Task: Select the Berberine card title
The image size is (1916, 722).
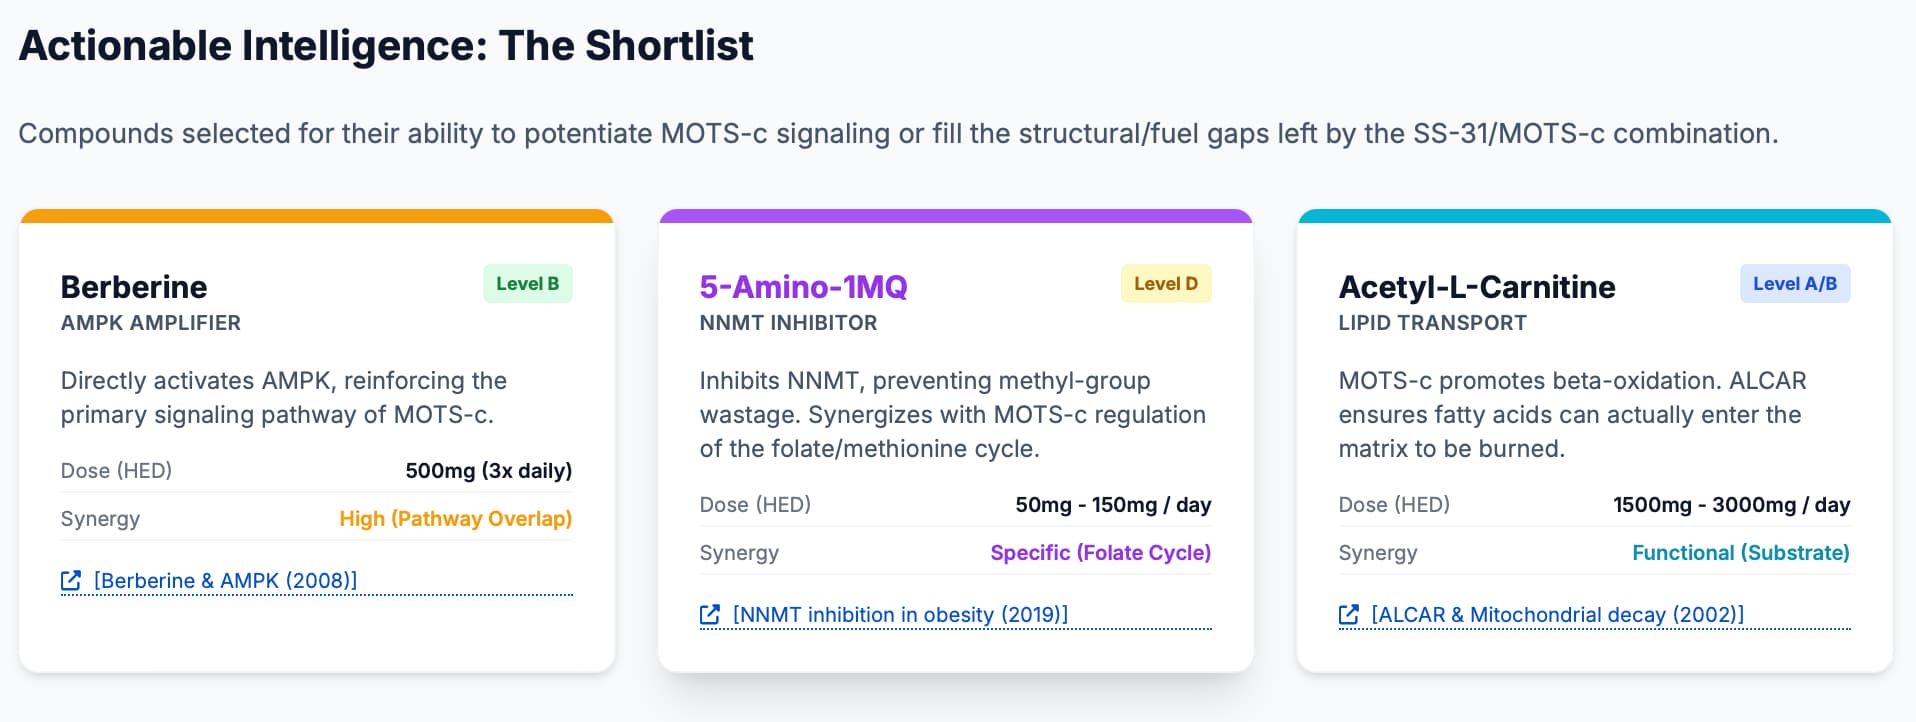Action: click(x=134, y=287)
